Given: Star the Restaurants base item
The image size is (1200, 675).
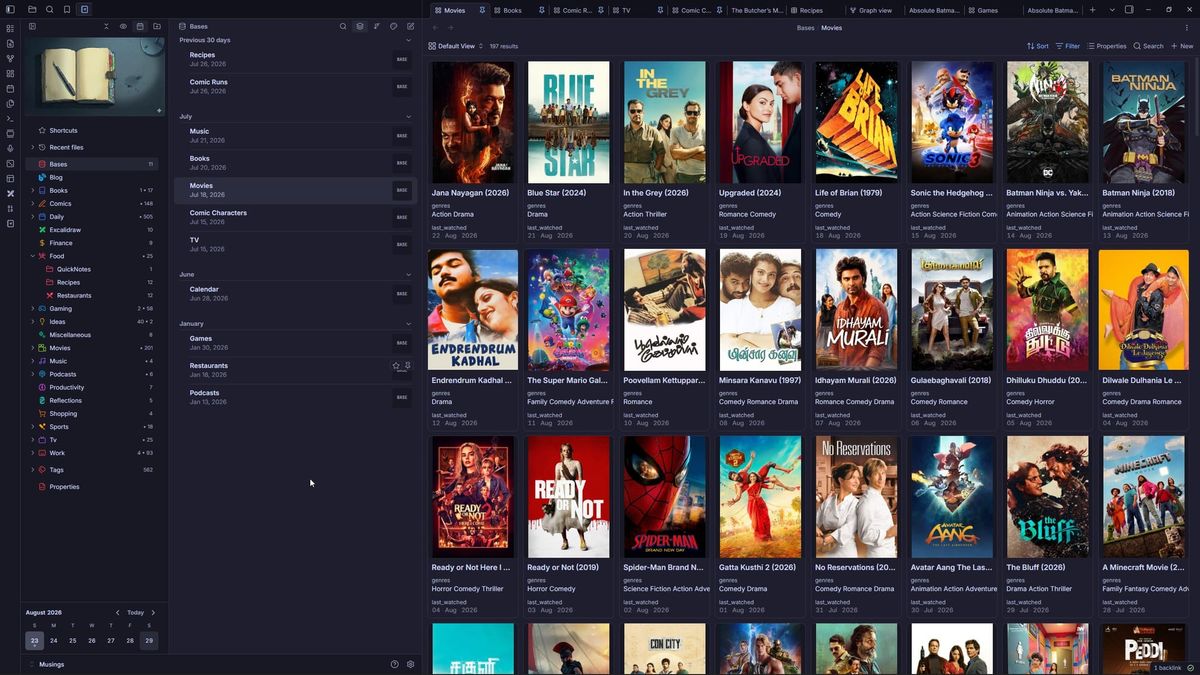Looking at the screenshot, I should [396, 366].
